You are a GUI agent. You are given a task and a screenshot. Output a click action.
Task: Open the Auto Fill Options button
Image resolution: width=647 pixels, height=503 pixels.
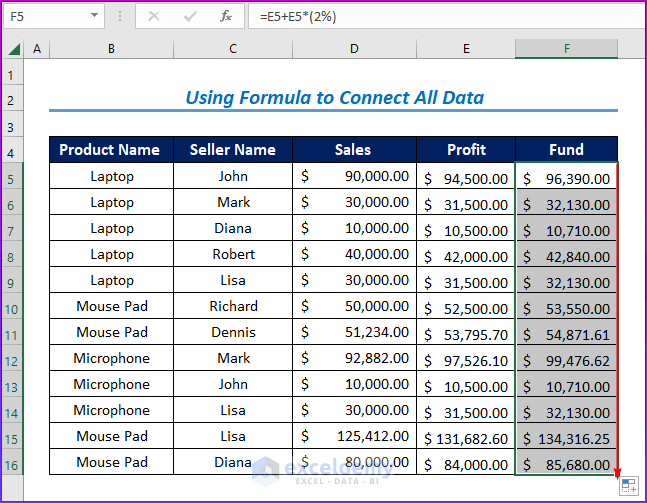tap(629, 486)
